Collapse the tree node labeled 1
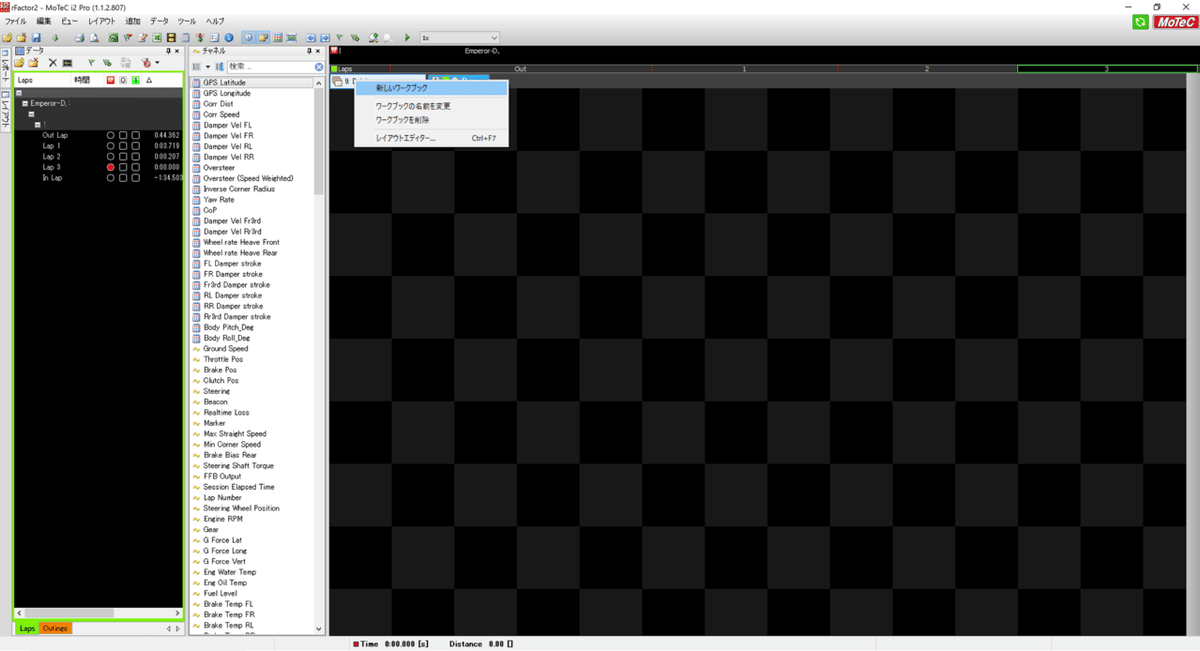 (37, 125)
